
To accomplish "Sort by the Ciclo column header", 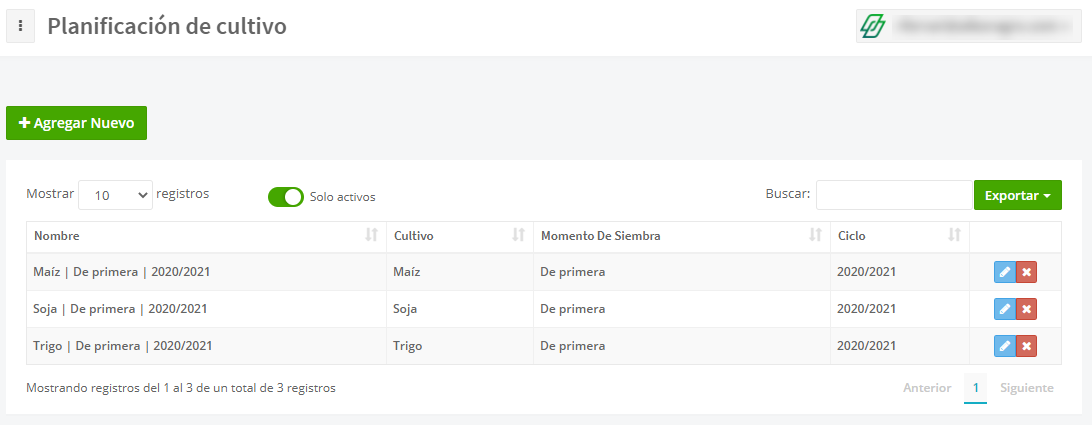I will pyautogui.click(x=898, y=236).
